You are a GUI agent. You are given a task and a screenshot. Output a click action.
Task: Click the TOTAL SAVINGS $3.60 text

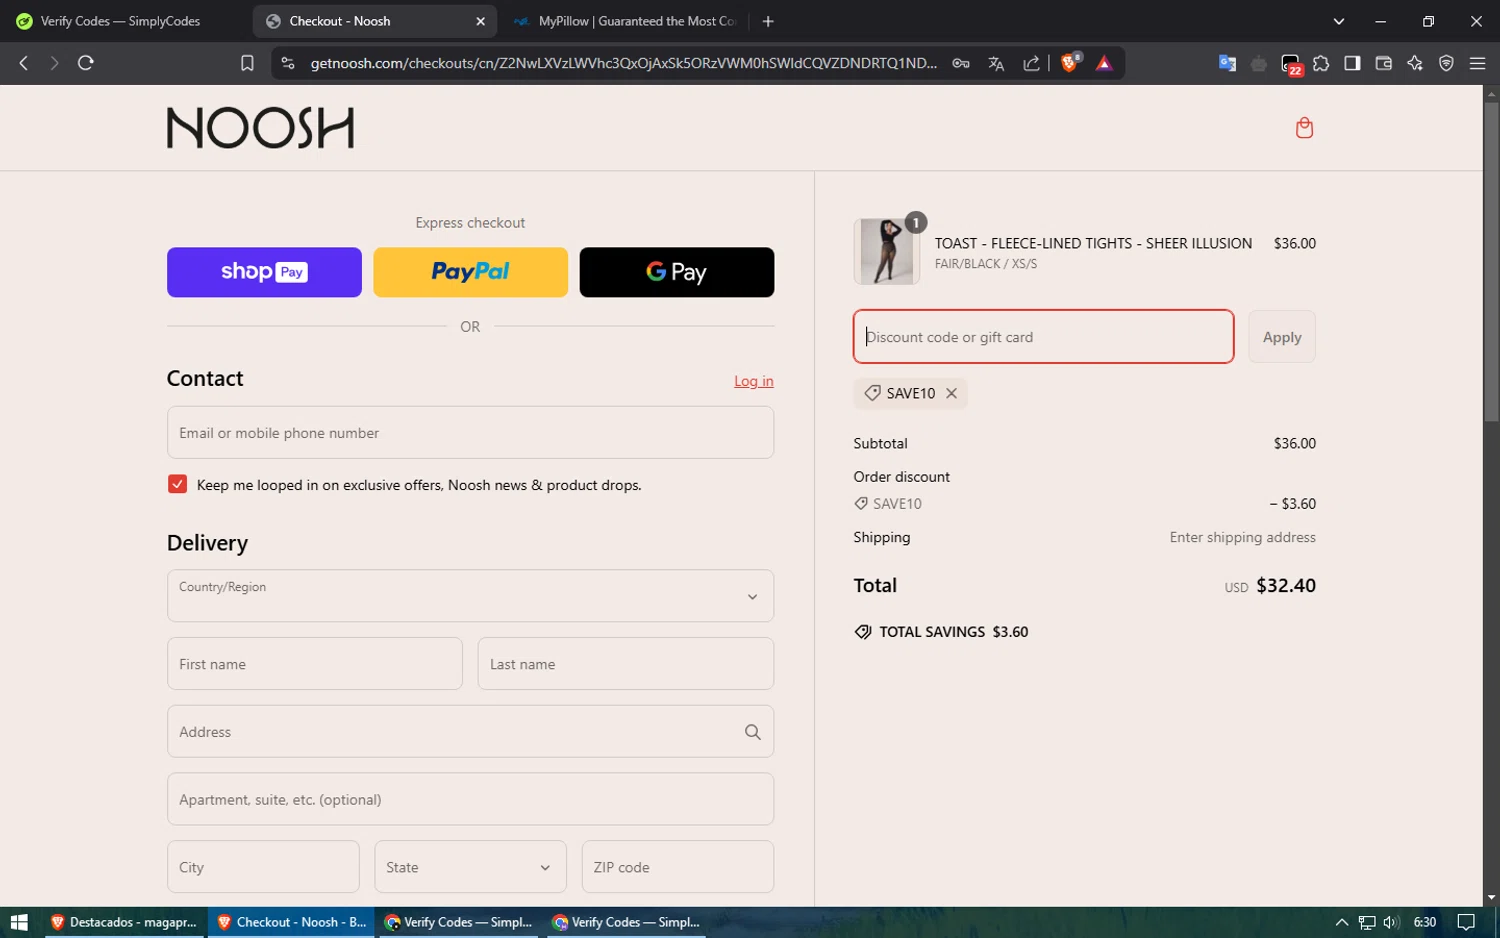954,632
